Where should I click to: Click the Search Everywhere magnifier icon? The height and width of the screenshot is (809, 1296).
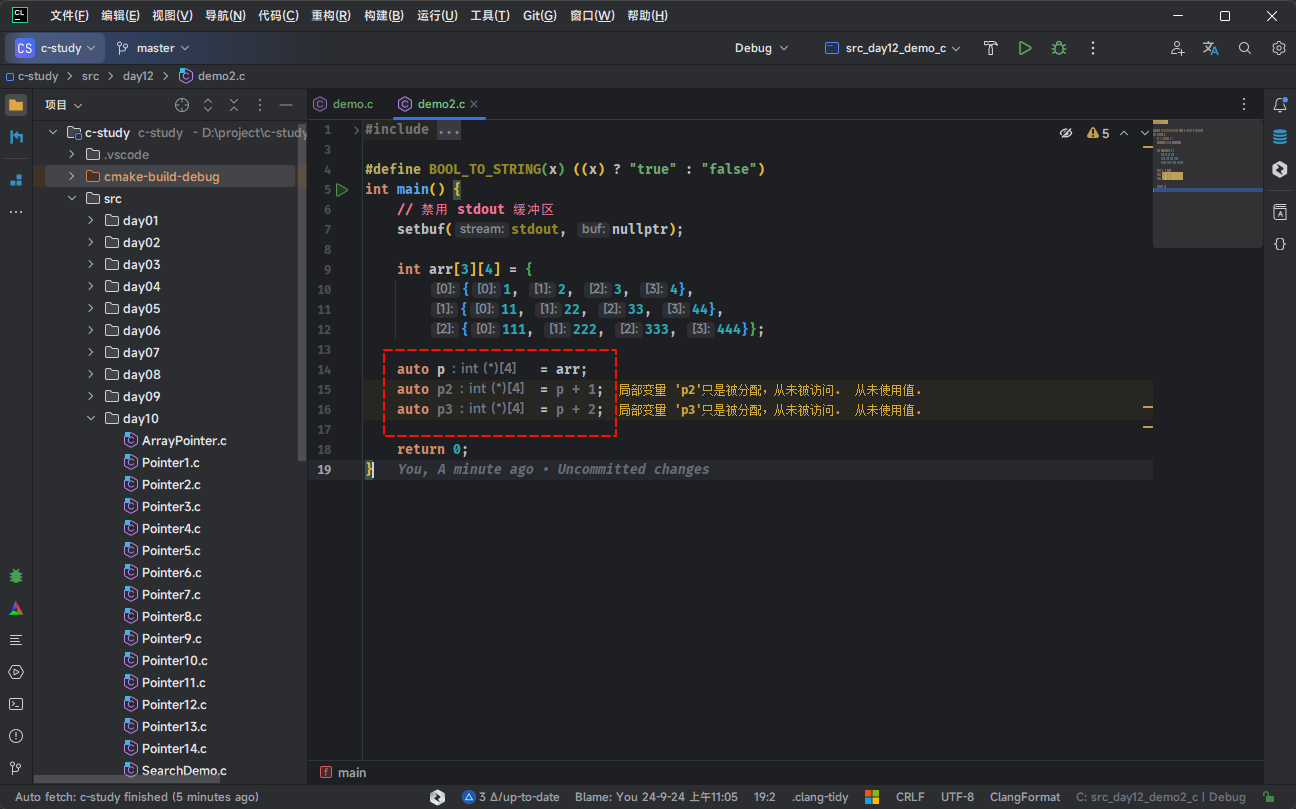pos(1245,48)
